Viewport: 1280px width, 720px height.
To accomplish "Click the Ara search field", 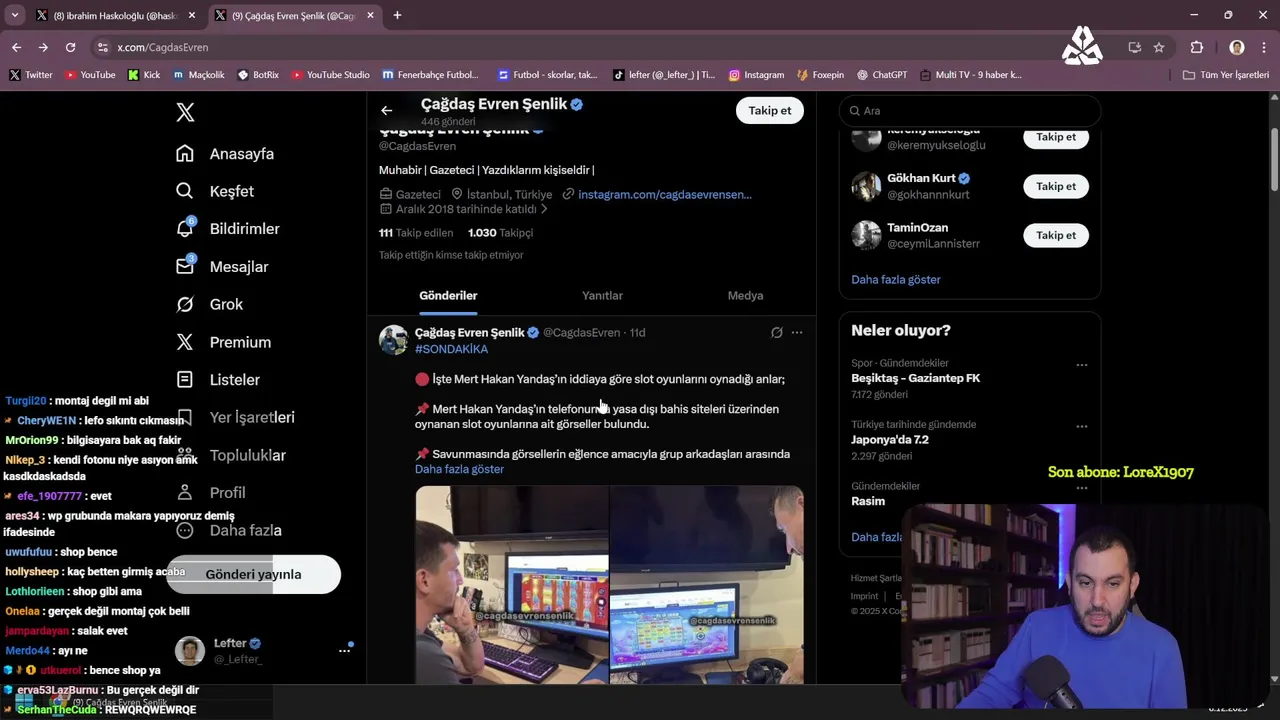I will point(970,111).
